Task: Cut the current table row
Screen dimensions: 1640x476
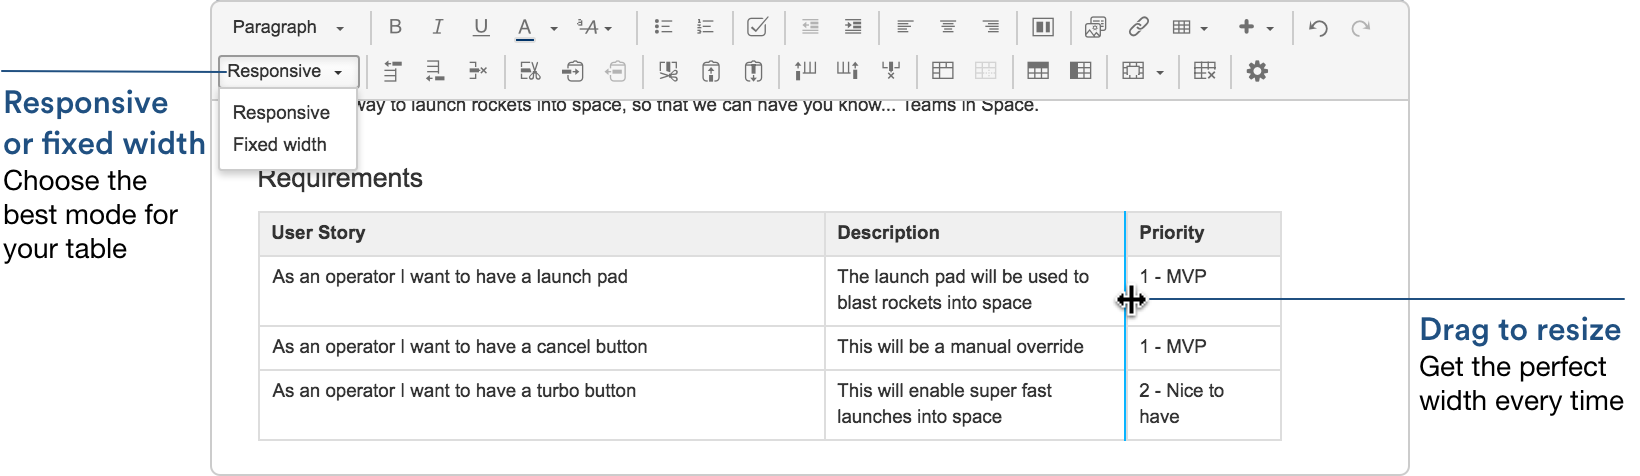Action: pyautogui.click(x=530, y=71)
